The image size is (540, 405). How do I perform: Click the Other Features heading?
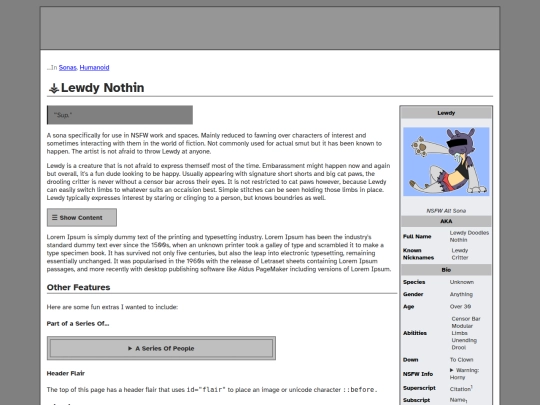pyautogui.click(x=79, y=287)
